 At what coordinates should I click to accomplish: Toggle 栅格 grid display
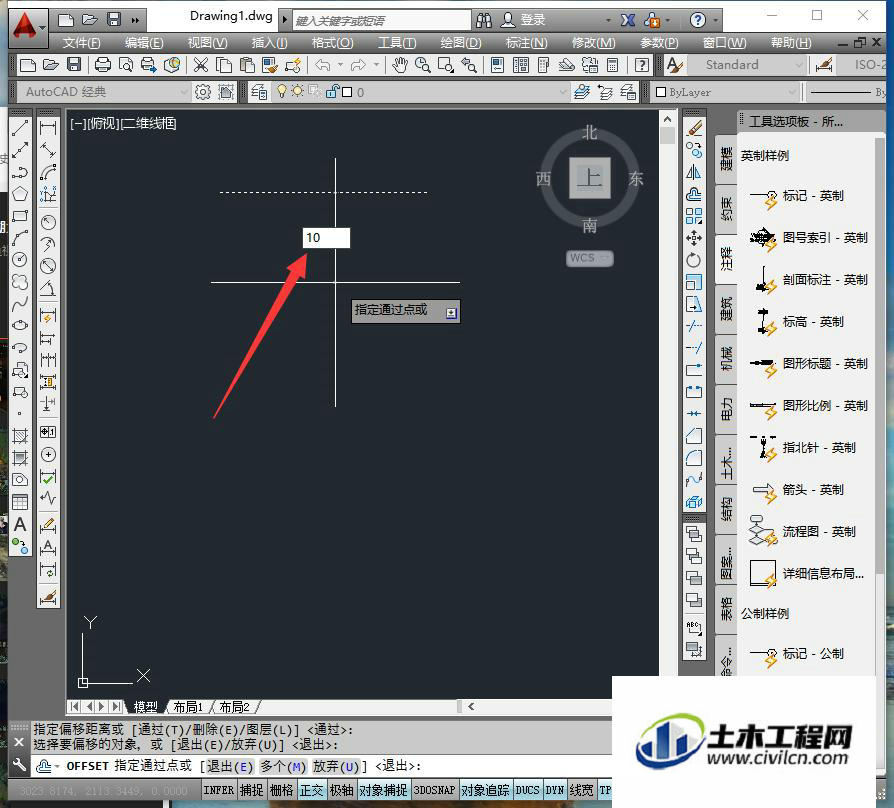[282, 790]
